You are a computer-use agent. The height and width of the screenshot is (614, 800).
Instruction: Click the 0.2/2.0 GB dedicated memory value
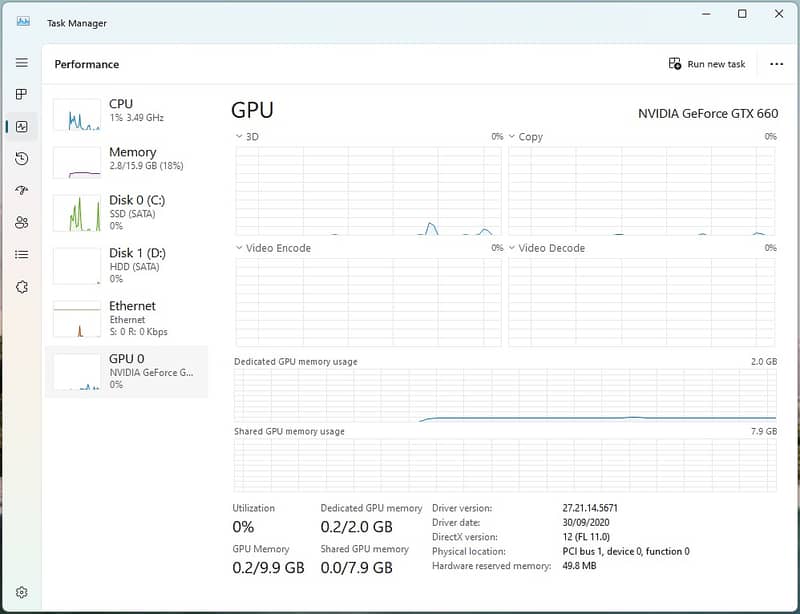point(357,527)
